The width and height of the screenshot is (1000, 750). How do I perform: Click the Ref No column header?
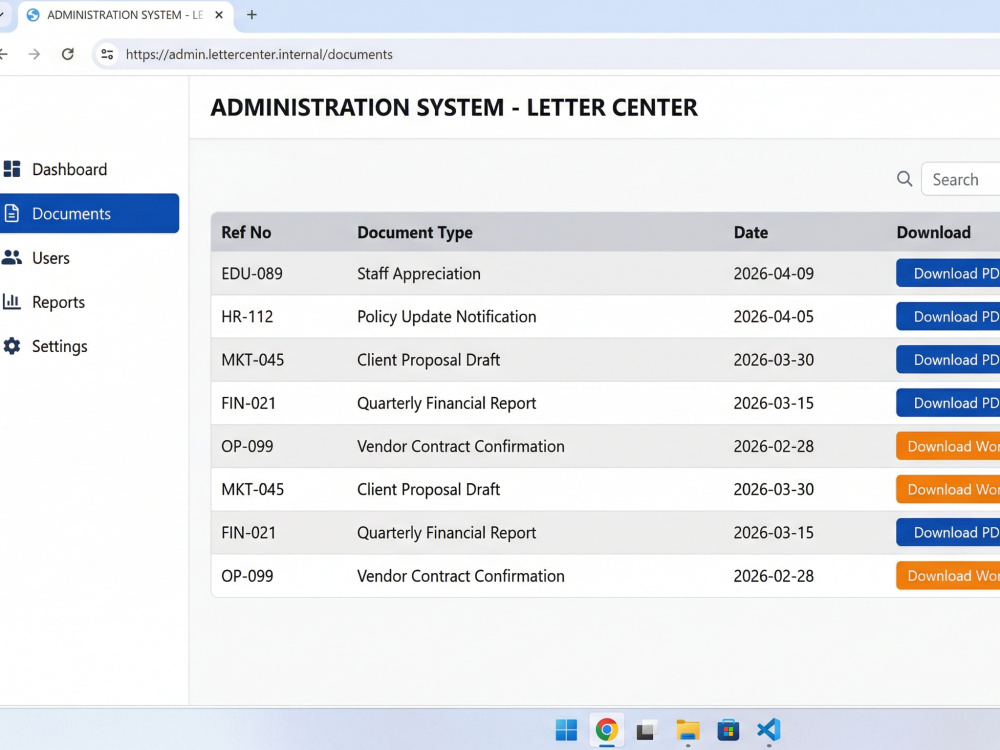(x=246, y=232)
